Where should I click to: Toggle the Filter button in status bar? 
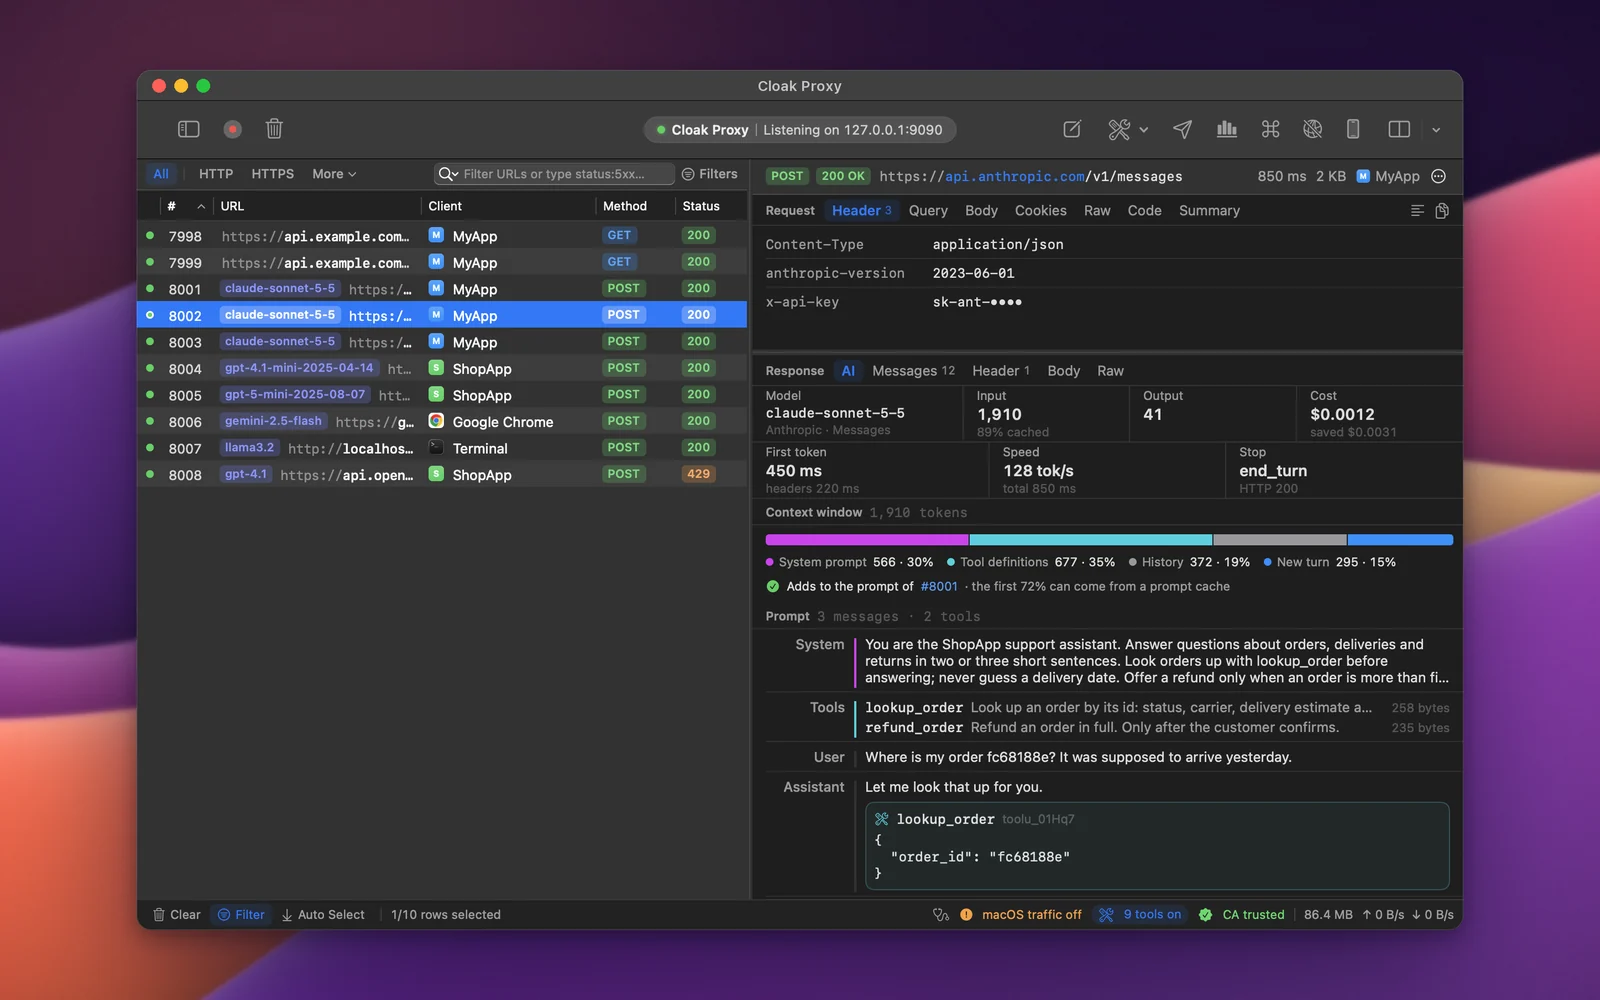[x=242, y=915]
